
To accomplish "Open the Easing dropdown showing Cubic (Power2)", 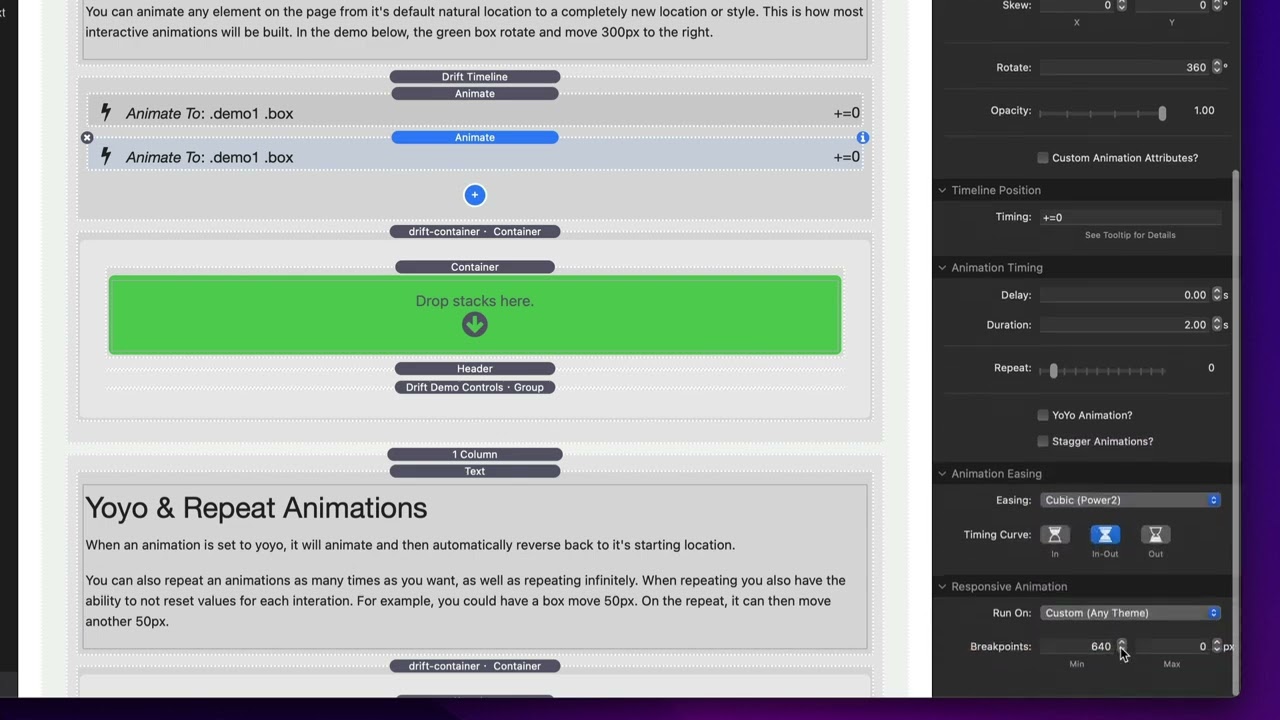I will pyautogui.click(x=1130, y=500).
